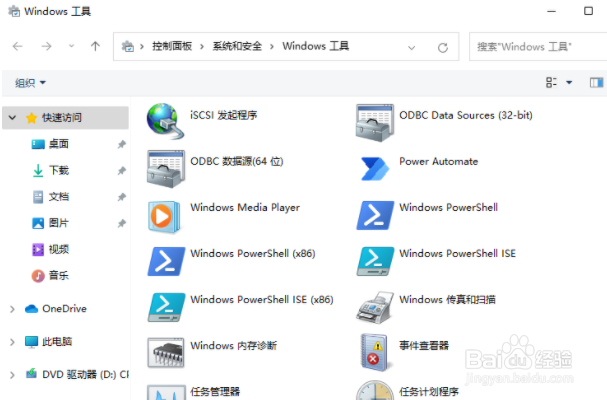Open the Windows 内存诊断 memory chip icon
607x400 pixels.
pos(166,352)
